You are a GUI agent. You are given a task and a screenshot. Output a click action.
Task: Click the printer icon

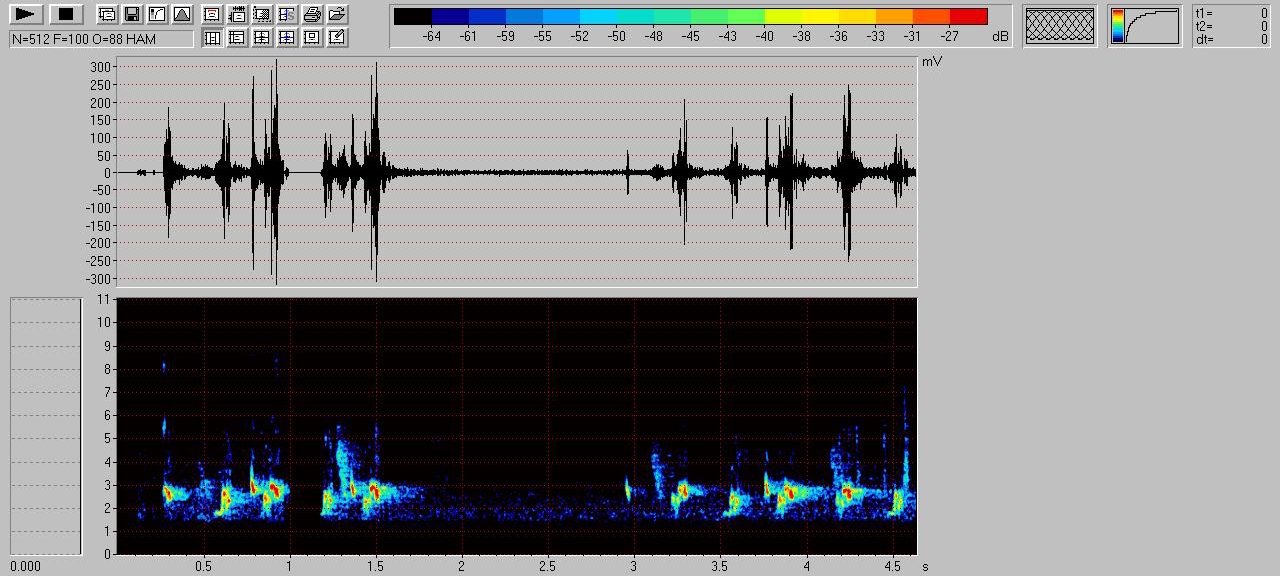(312, 14)
